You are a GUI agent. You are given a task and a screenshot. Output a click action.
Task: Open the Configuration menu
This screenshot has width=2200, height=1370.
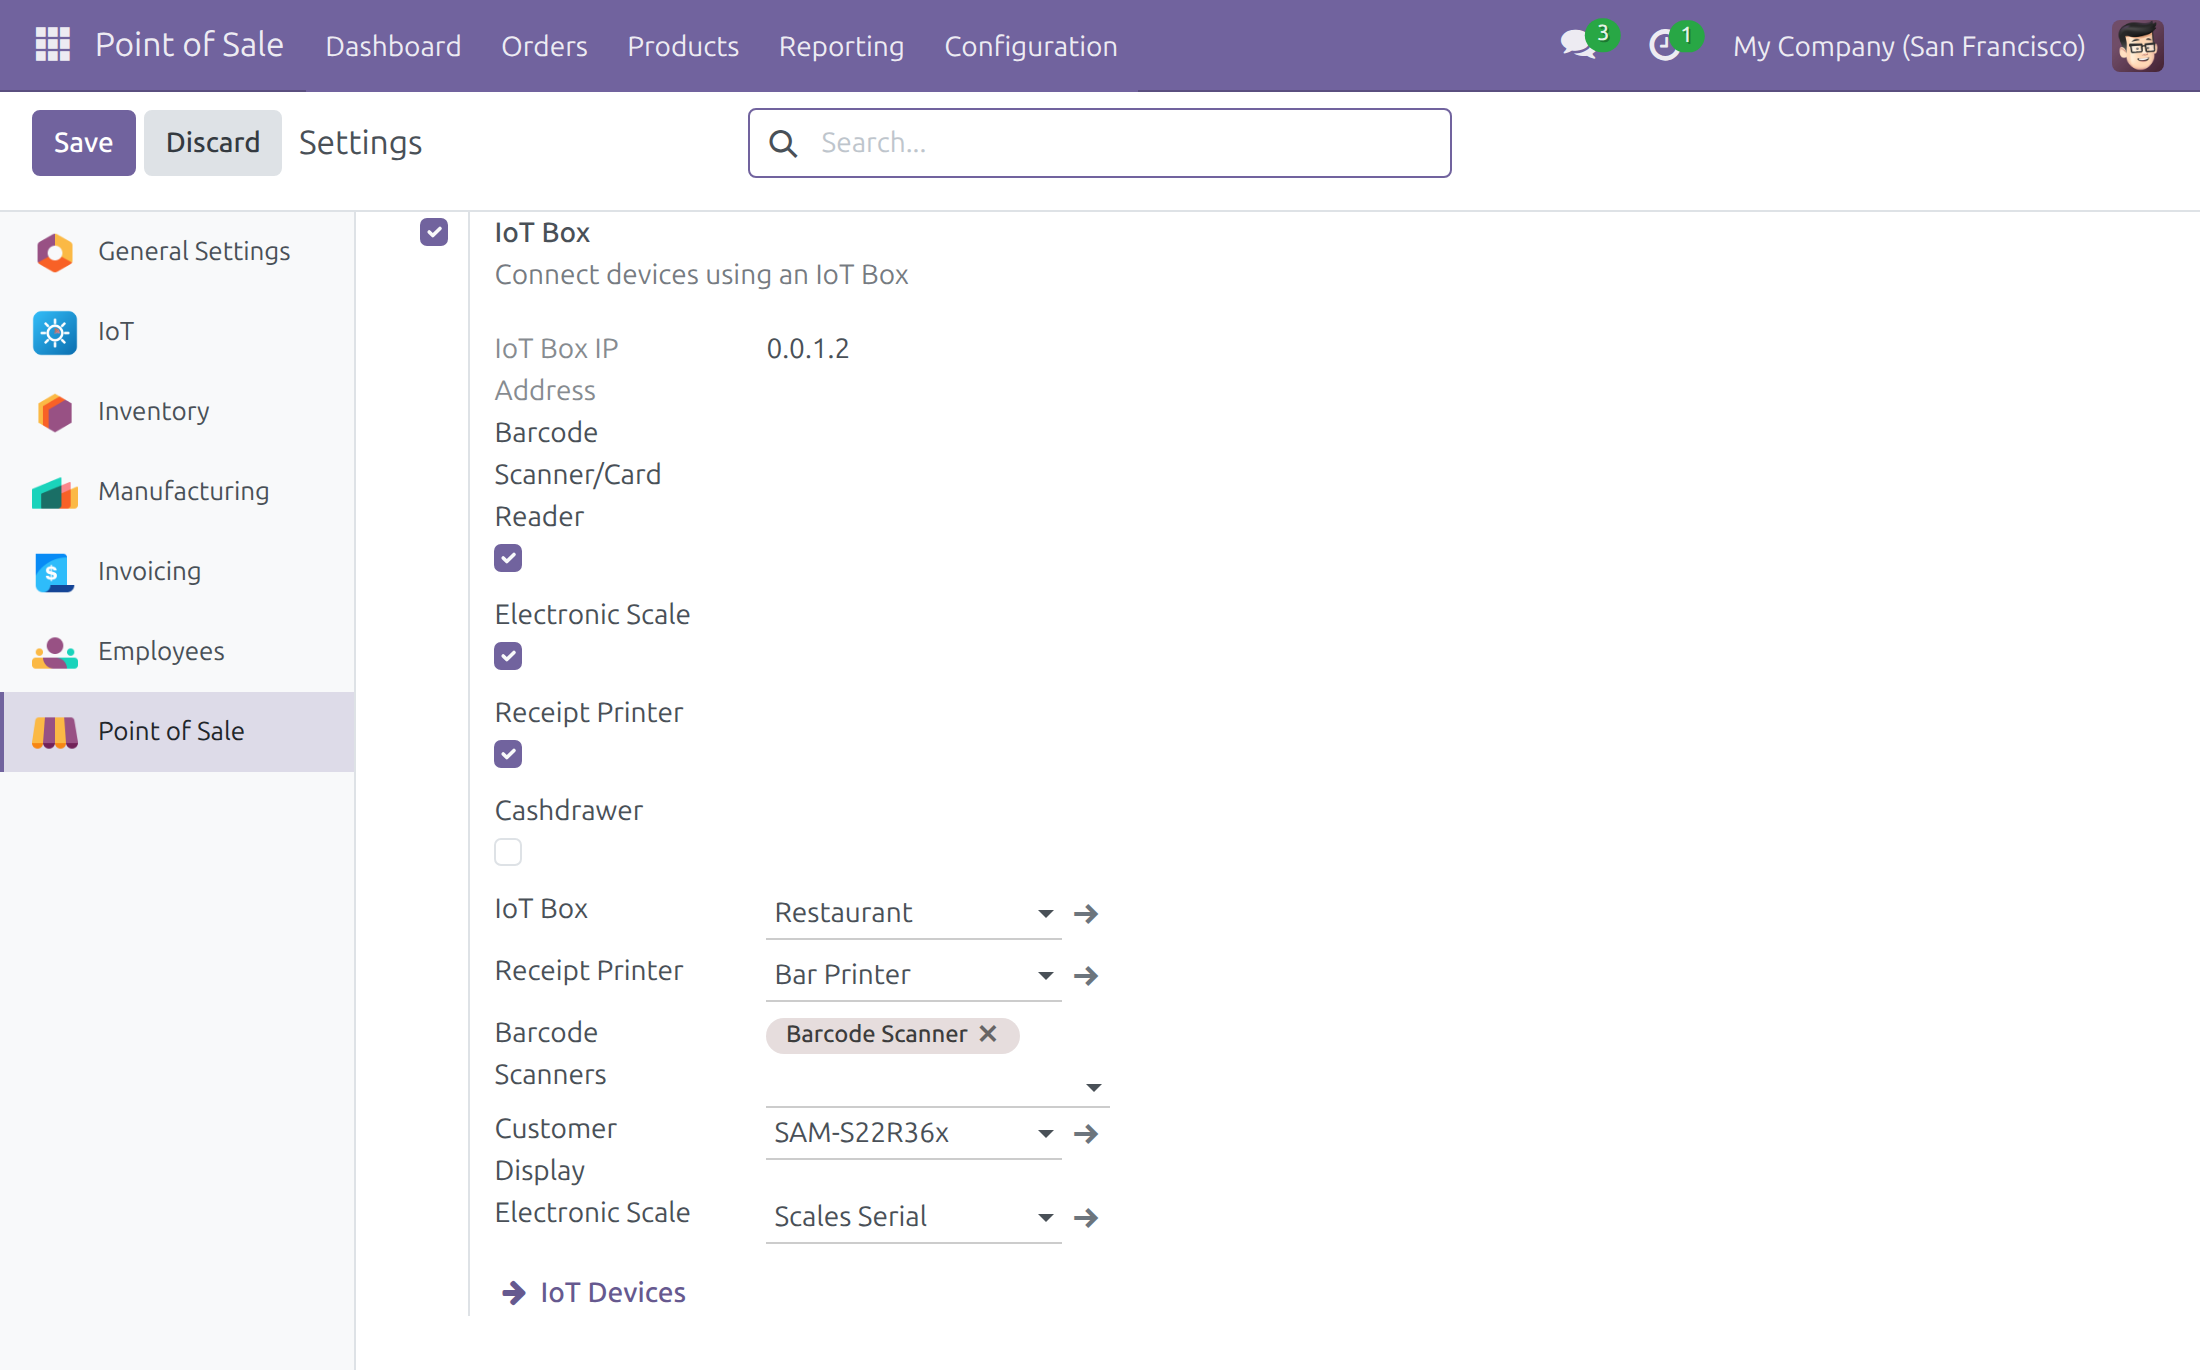point(1031,46)
